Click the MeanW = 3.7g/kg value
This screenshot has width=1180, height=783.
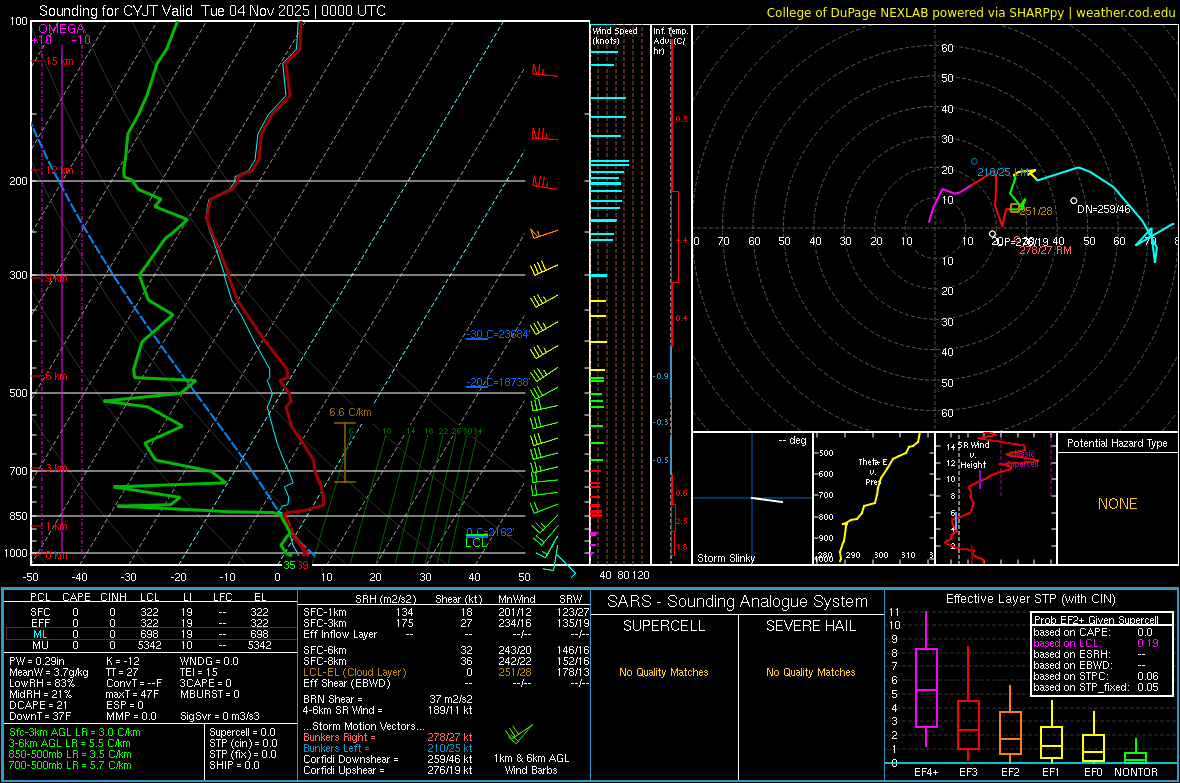[x=49, y=672]
